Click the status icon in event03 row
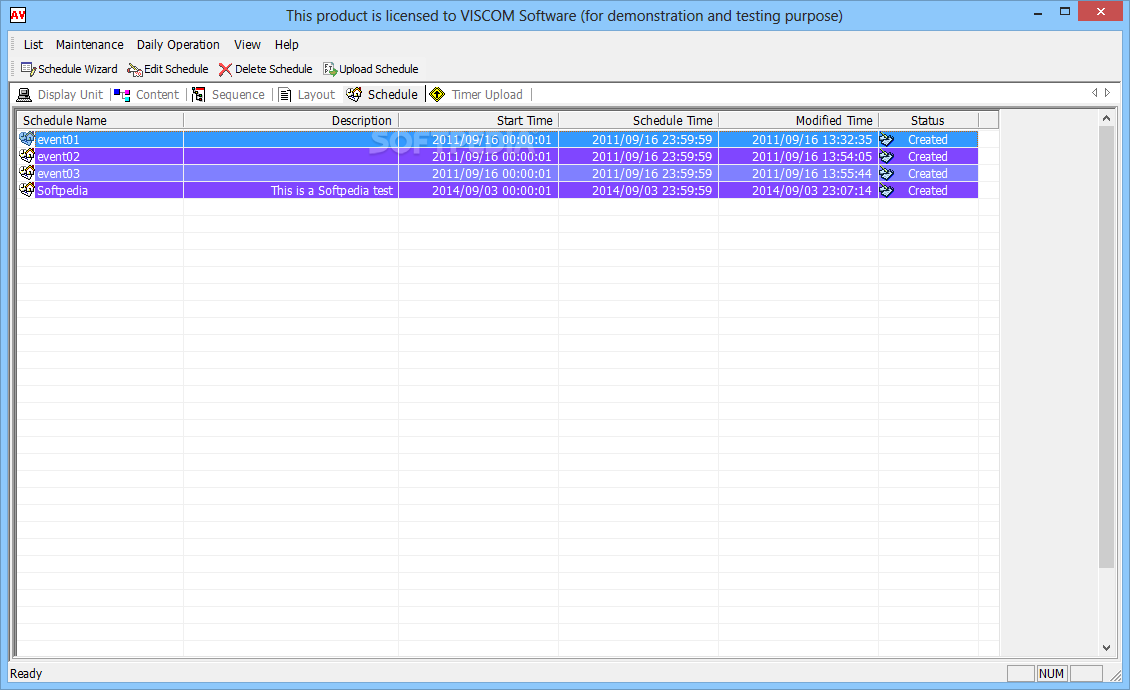This screenshot has height=690, width=1130. (886, 174)
